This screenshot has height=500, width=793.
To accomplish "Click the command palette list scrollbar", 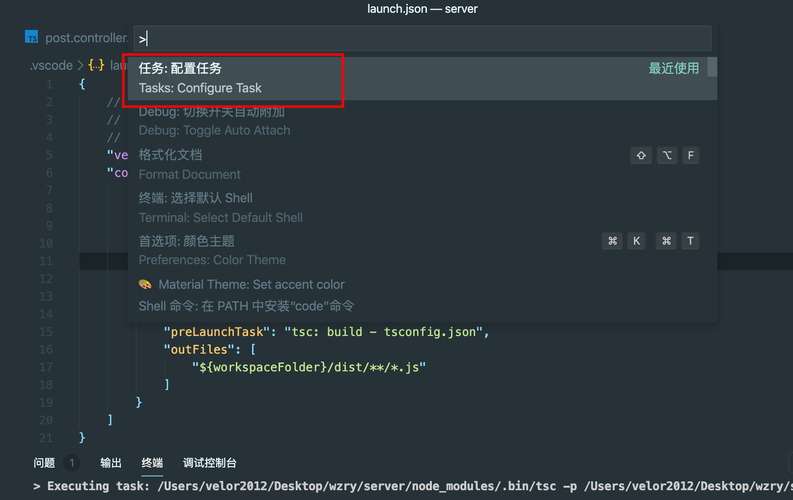I will click(x=712, y=67).
